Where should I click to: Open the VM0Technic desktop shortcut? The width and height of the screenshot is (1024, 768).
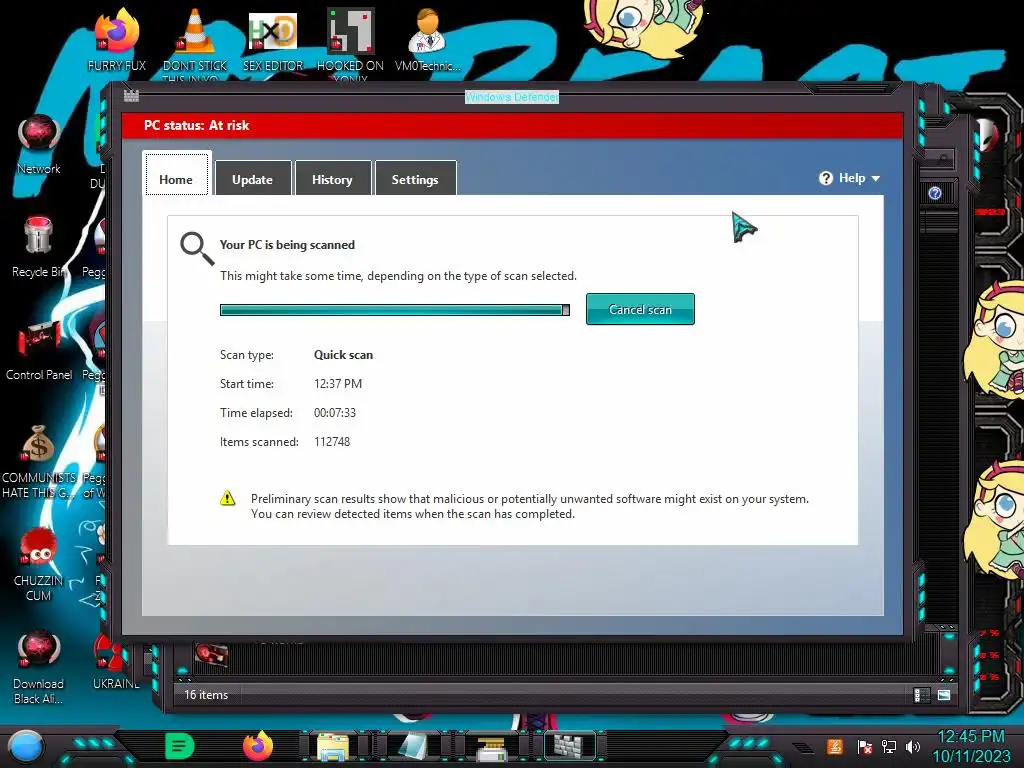point(428,42)
